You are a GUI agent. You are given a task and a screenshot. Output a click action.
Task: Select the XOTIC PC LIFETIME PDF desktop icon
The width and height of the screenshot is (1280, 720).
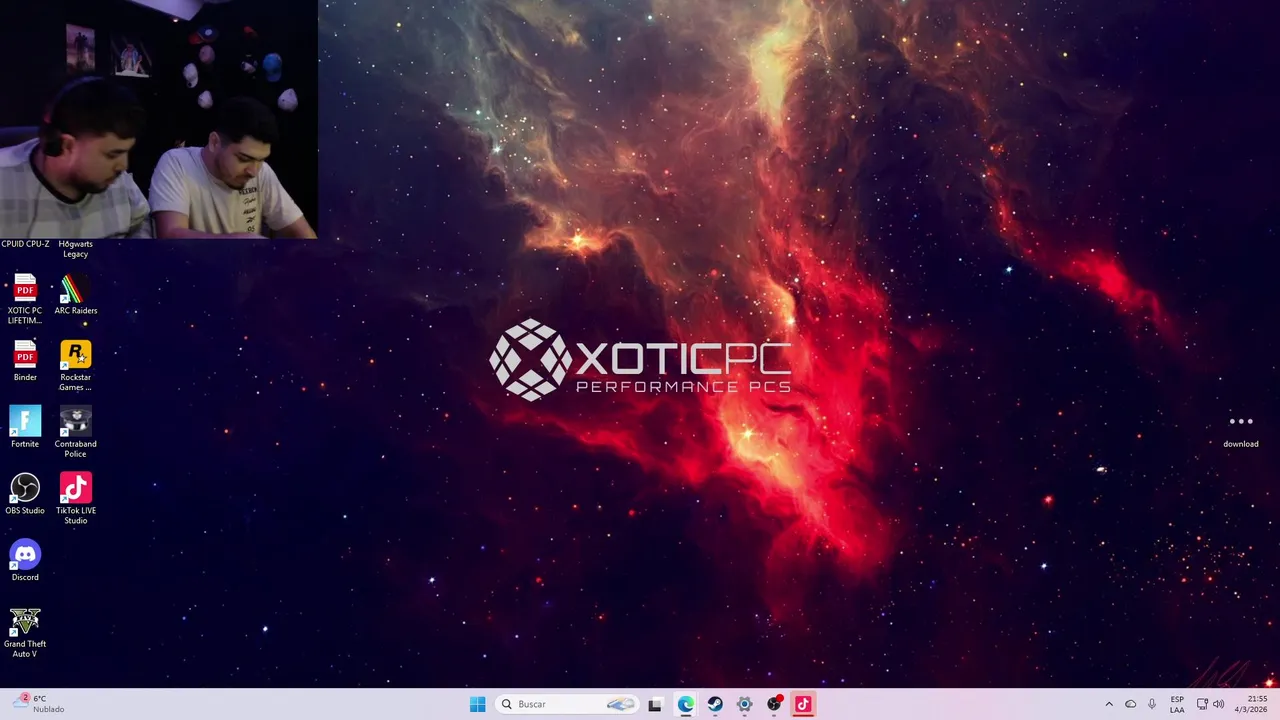coord(25,299)
